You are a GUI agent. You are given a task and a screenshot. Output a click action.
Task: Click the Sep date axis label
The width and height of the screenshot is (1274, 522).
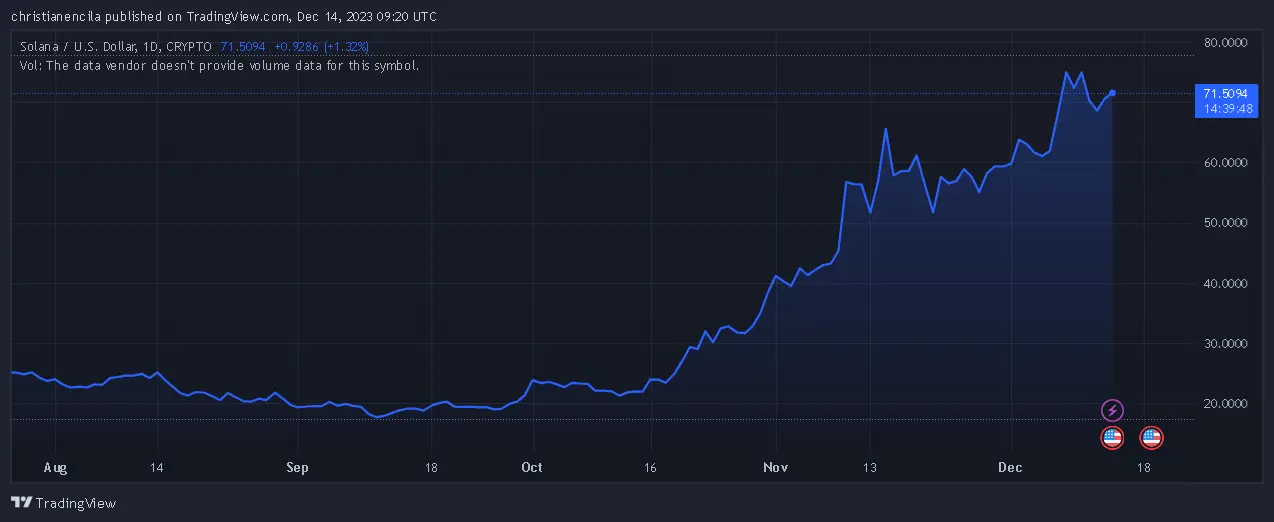pos(297,467)
